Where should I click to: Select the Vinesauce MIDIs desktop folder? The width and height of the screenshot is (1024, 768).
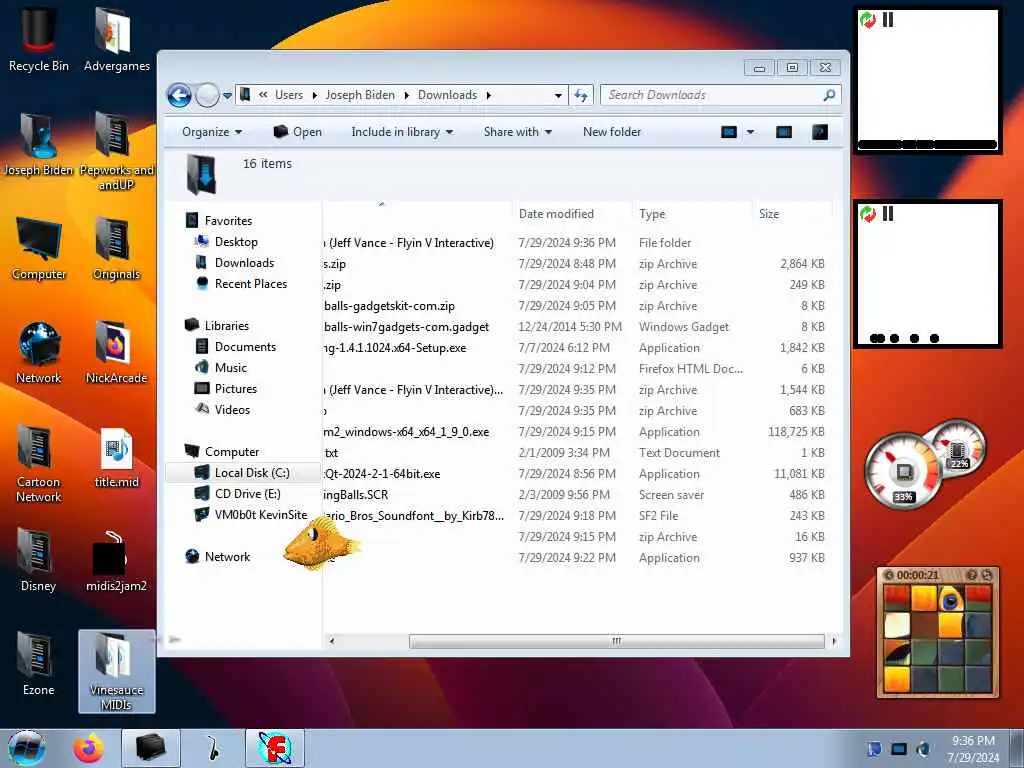[116, 671]
